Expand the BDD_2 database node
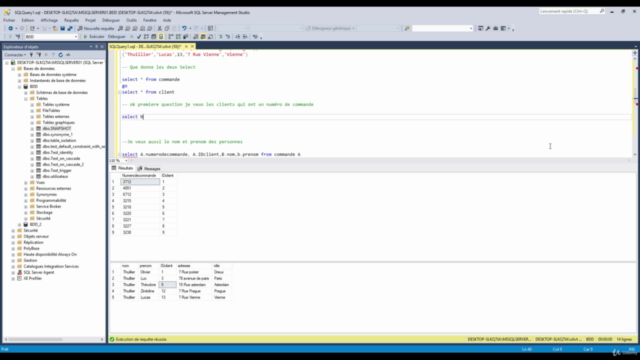Viewport: 640px width, 360px height. point(19,224)
